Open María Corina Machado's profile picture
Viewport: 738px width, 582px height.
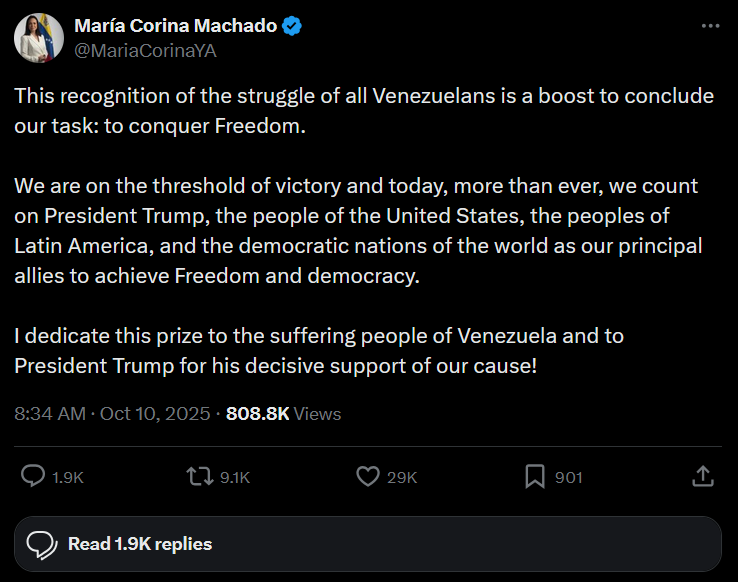click(39, 38)
